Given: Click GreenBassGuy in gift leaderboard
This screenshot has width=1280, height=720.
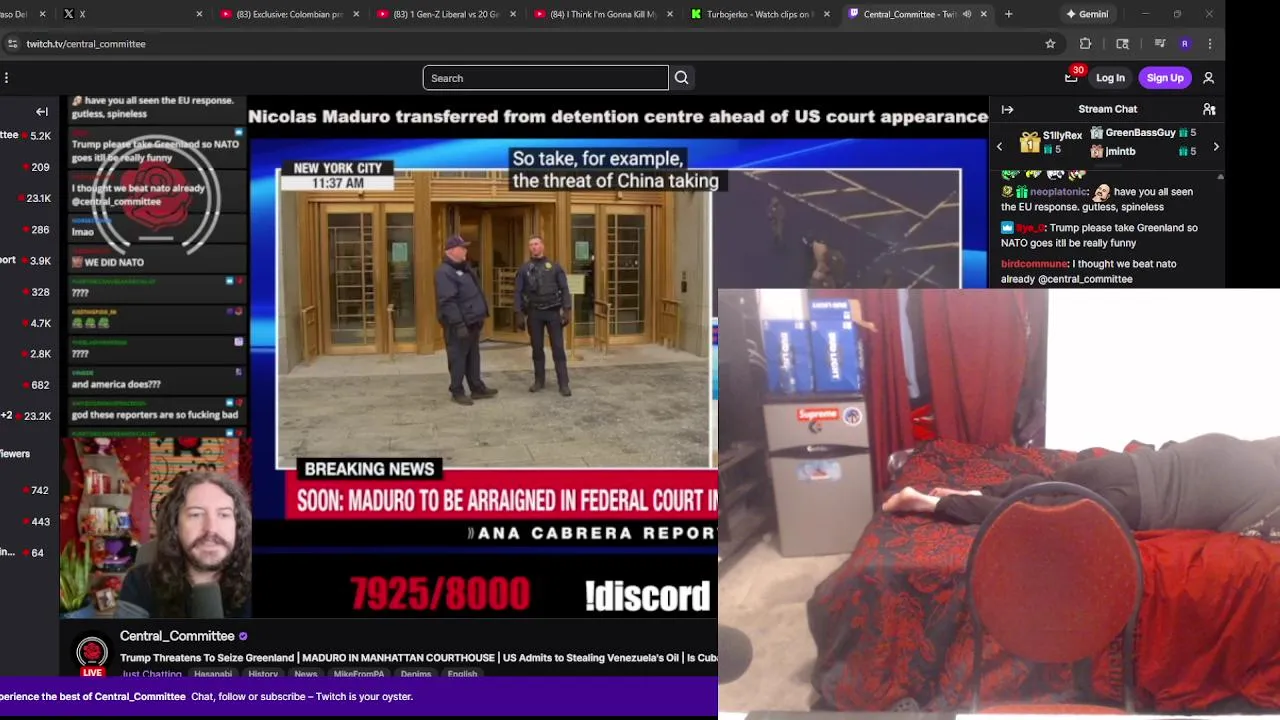Looking at the screenshot, I should (1140, 133).
